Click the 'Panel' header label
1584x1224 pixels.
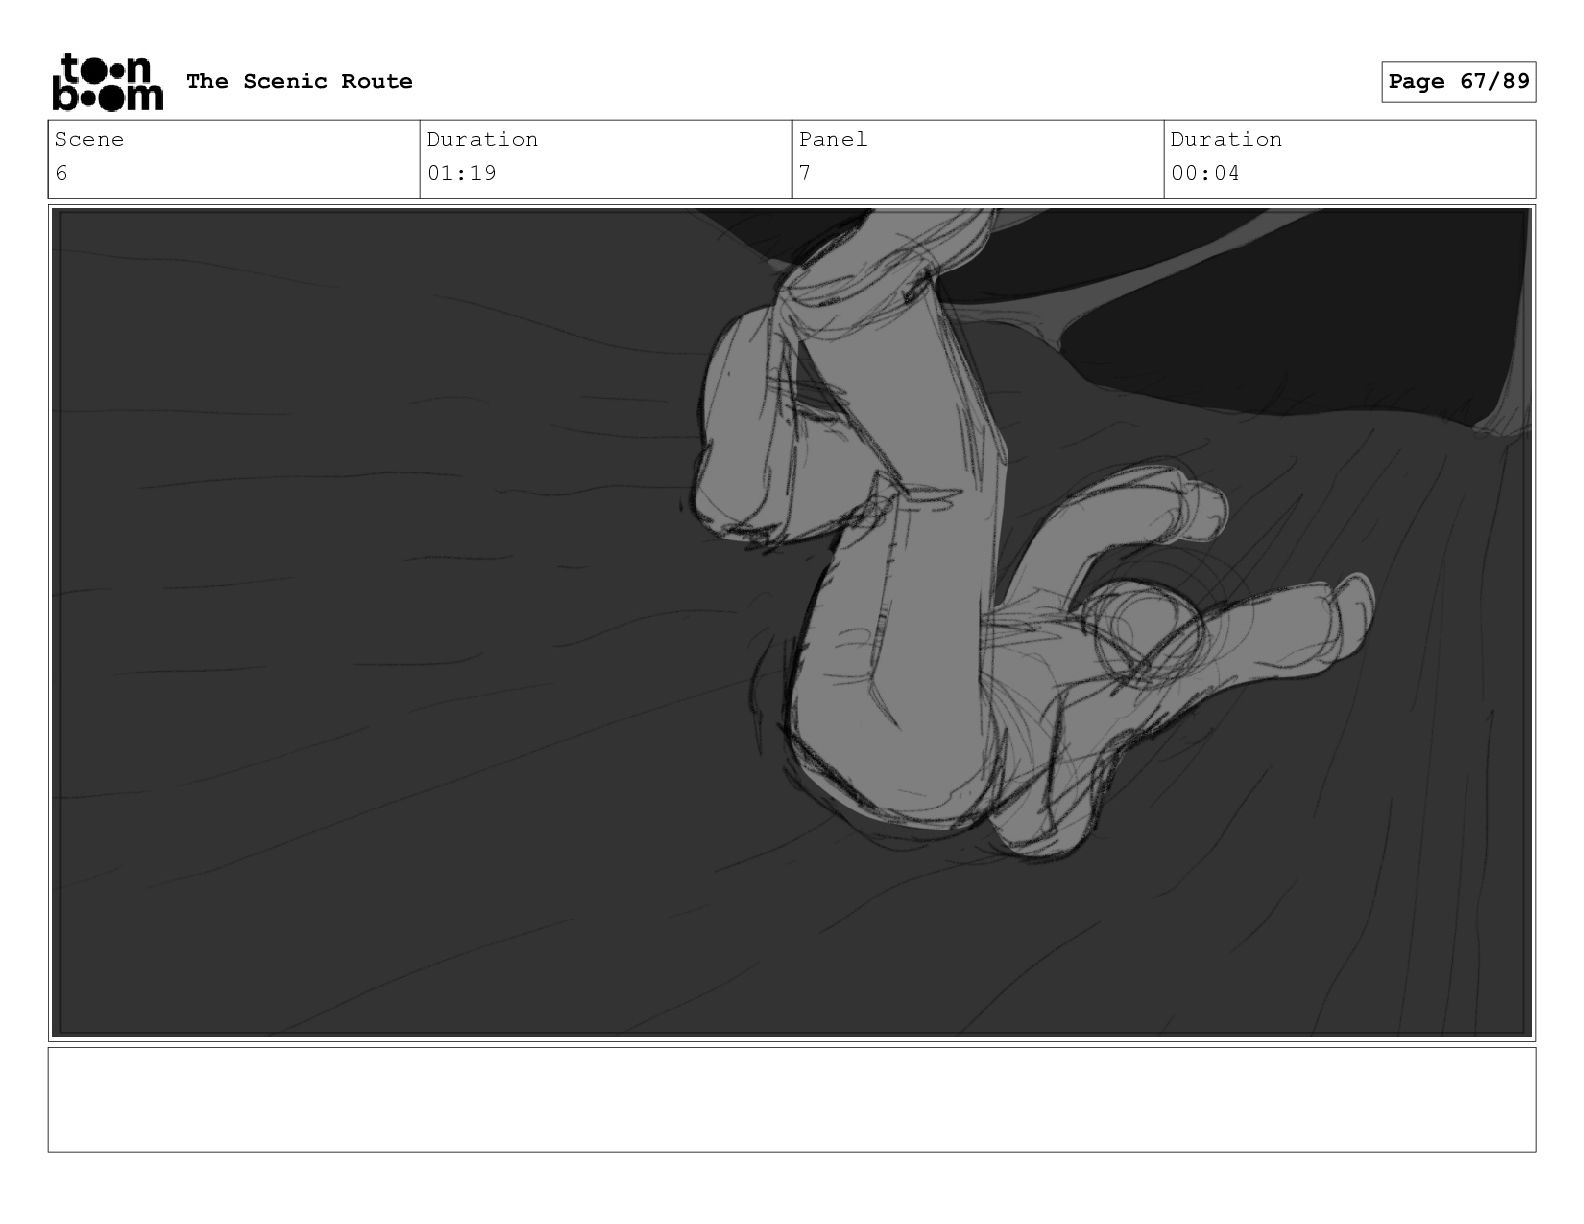[x=833, y=139]
